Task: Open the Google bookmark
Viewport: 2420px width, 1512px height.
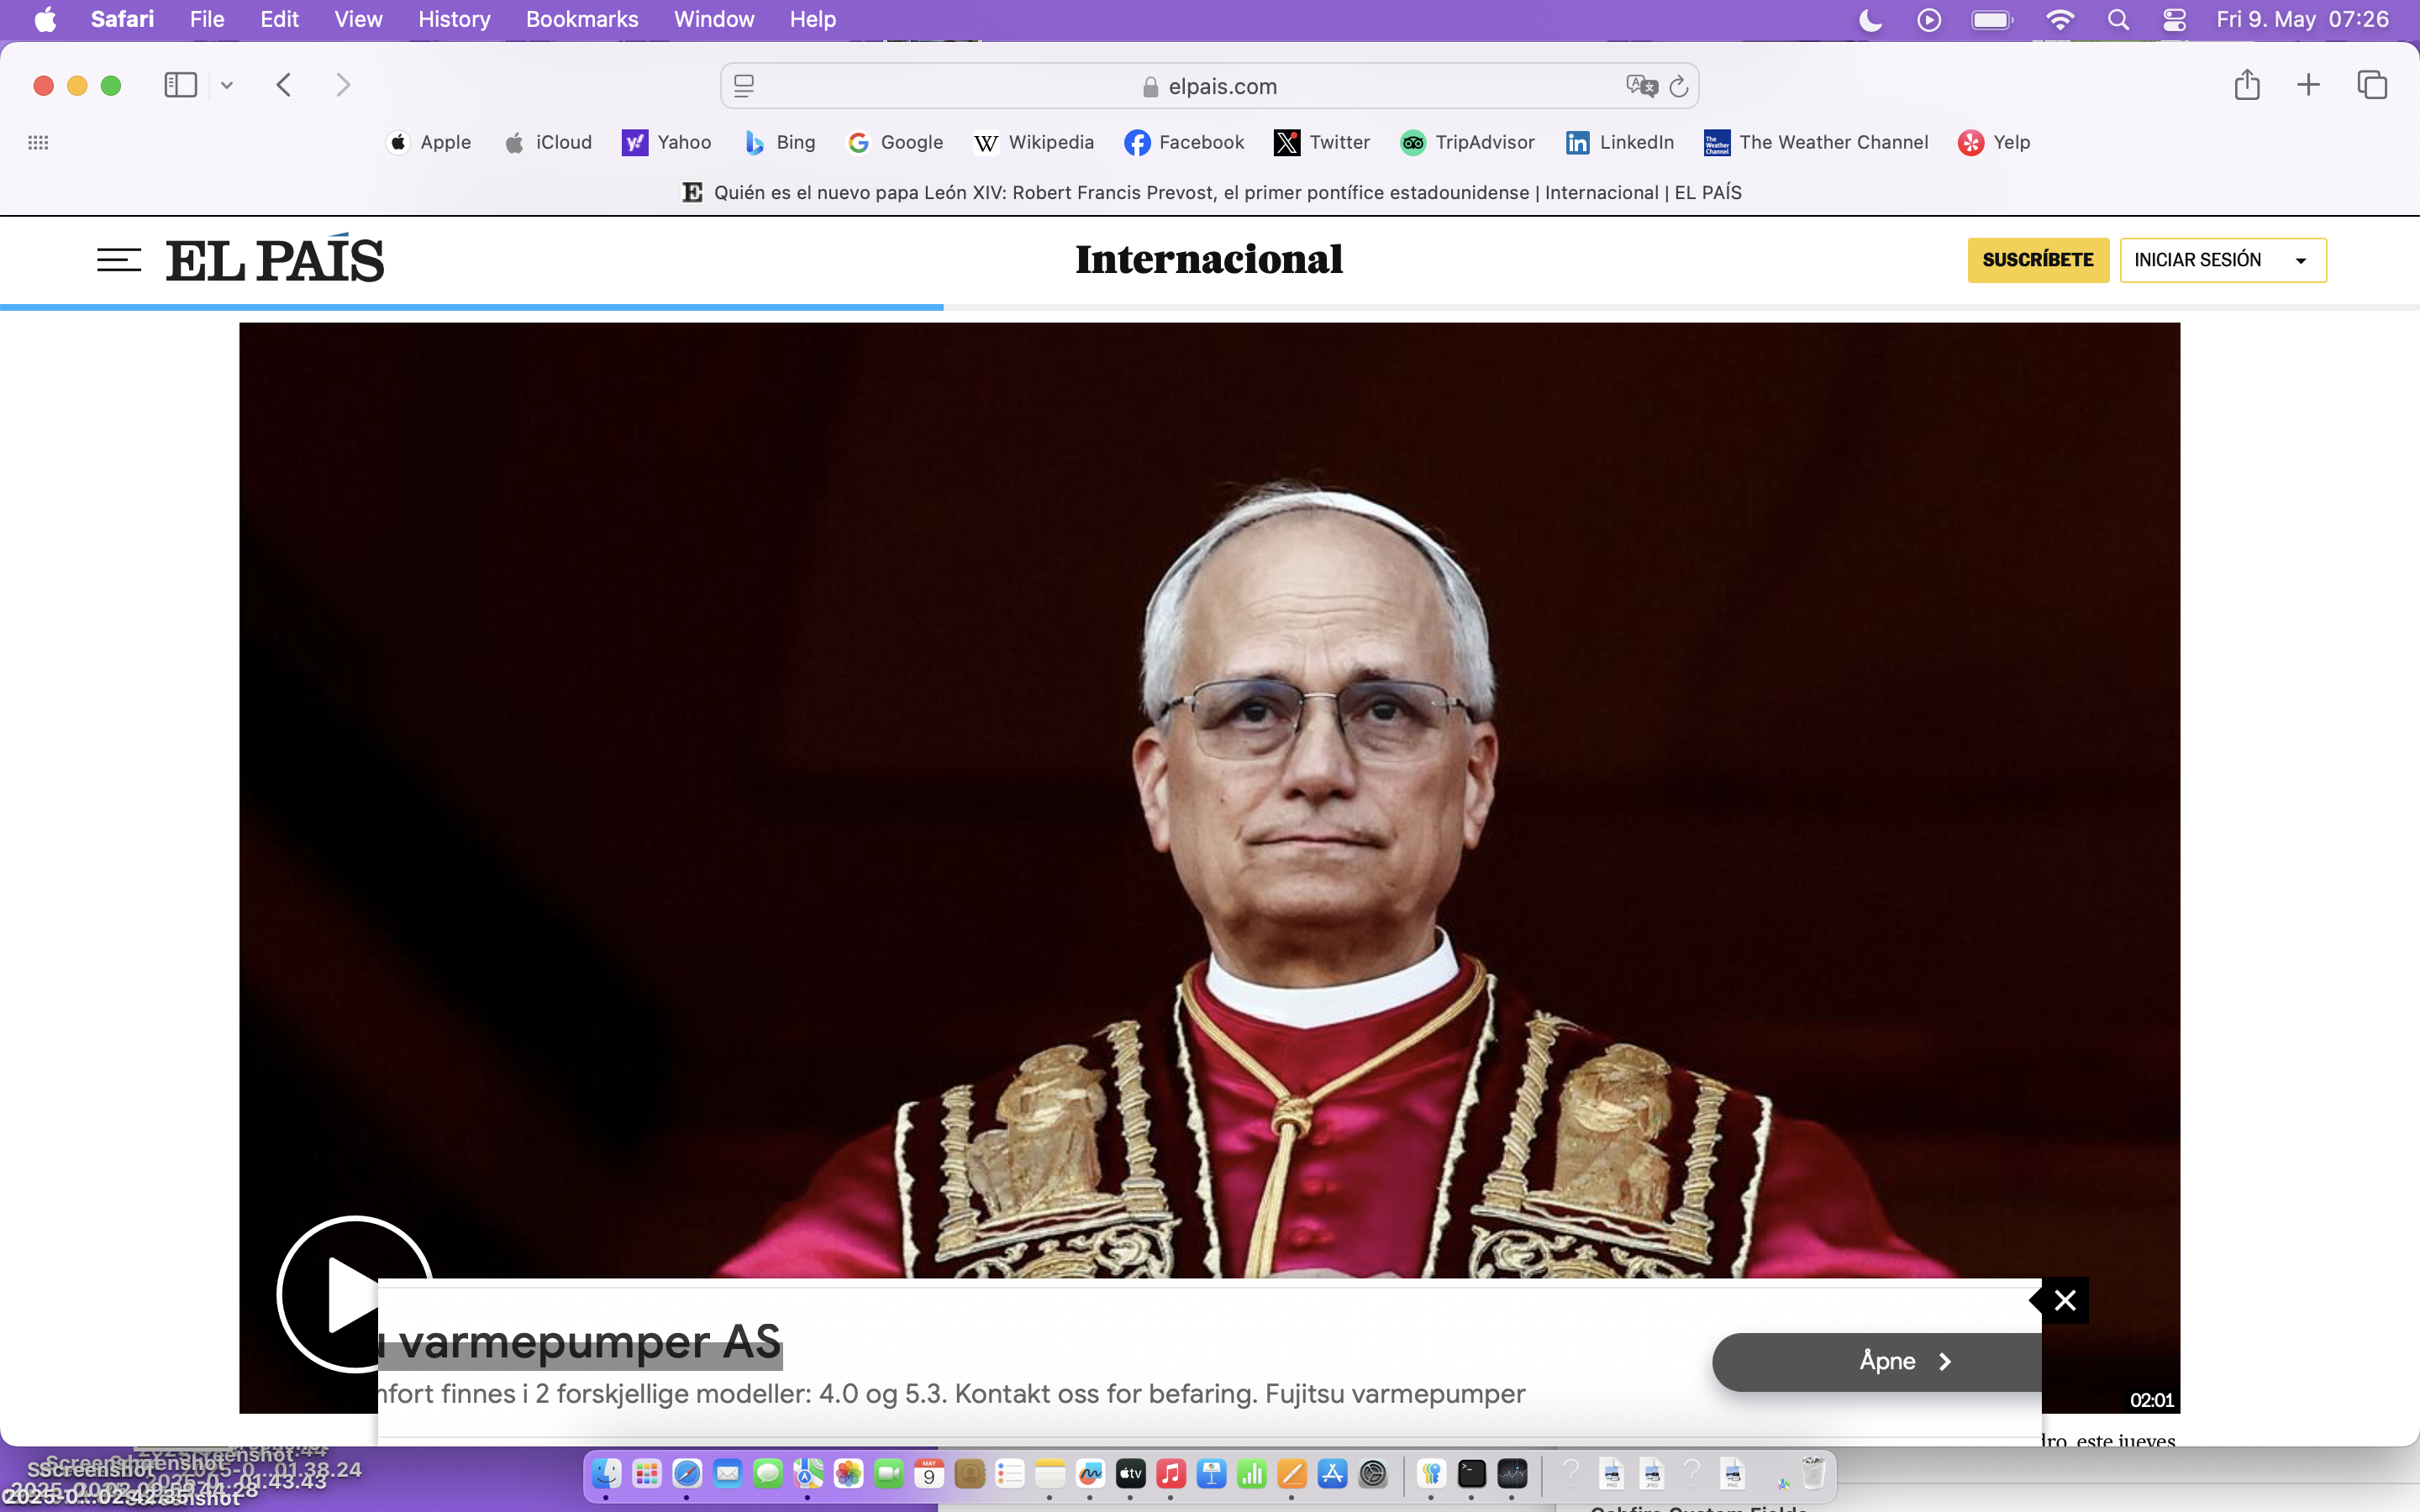Action: point(895,142)
